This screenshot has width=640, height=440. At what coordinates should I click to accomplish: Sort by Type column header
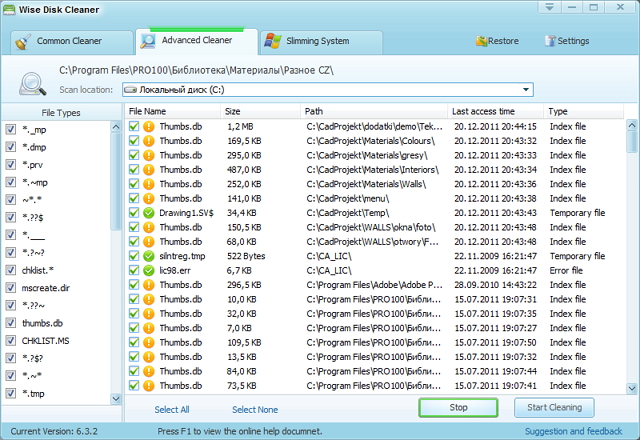click(x=584, y=111)
